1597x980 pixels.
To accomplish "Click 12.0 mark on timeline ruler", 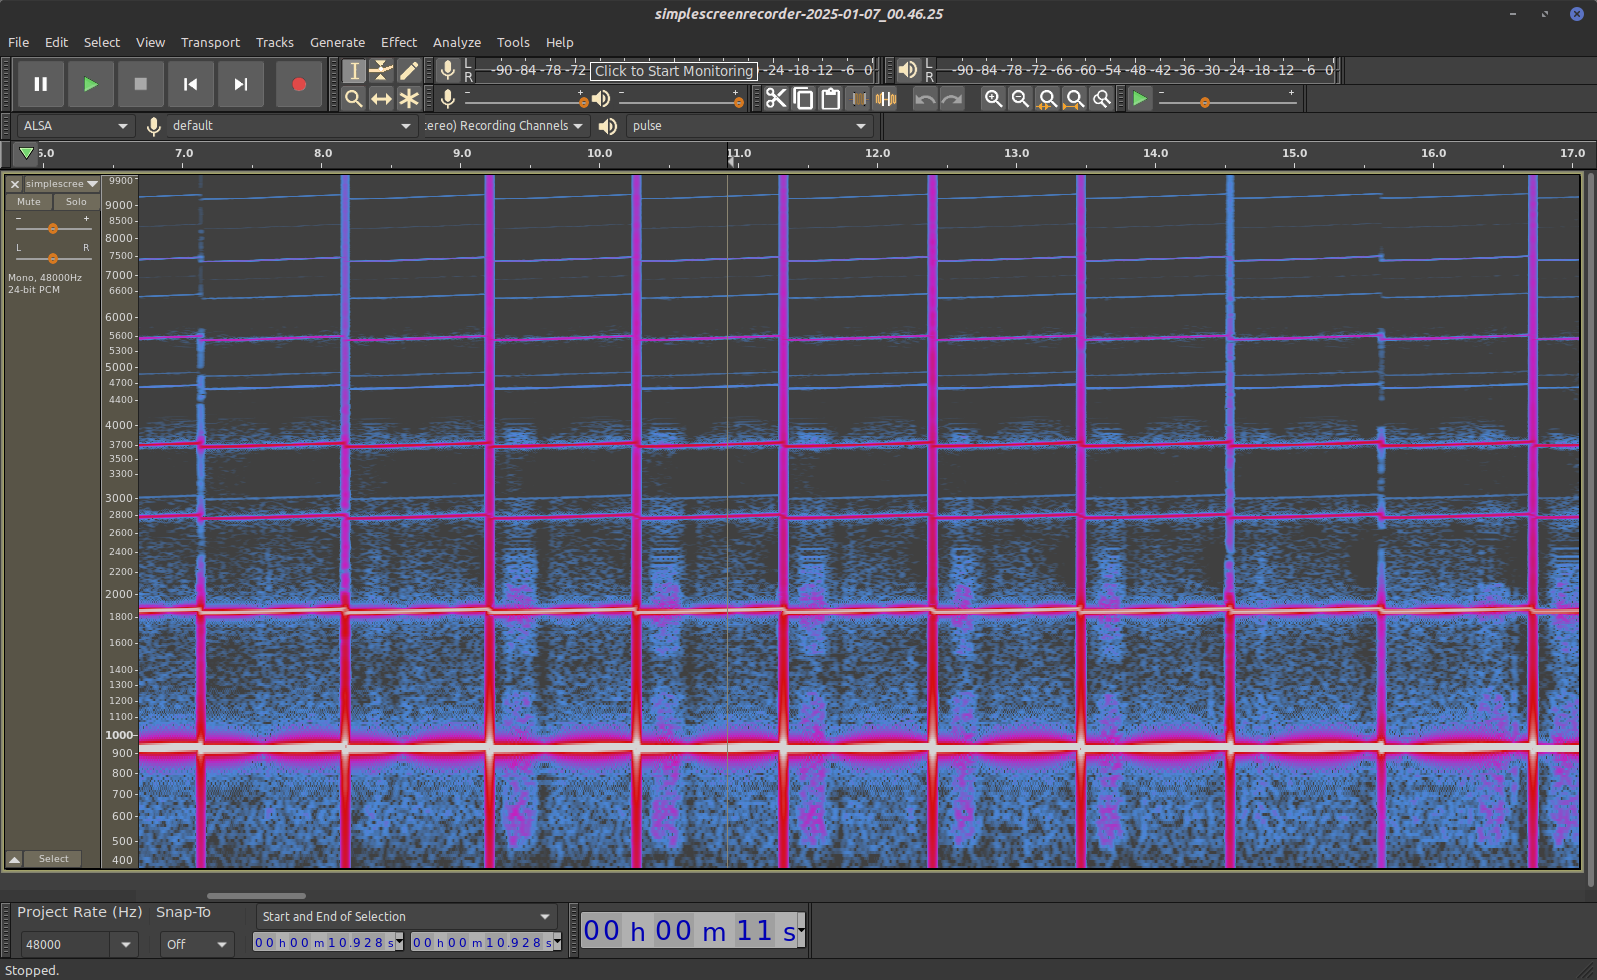I will tap(877, 153).
